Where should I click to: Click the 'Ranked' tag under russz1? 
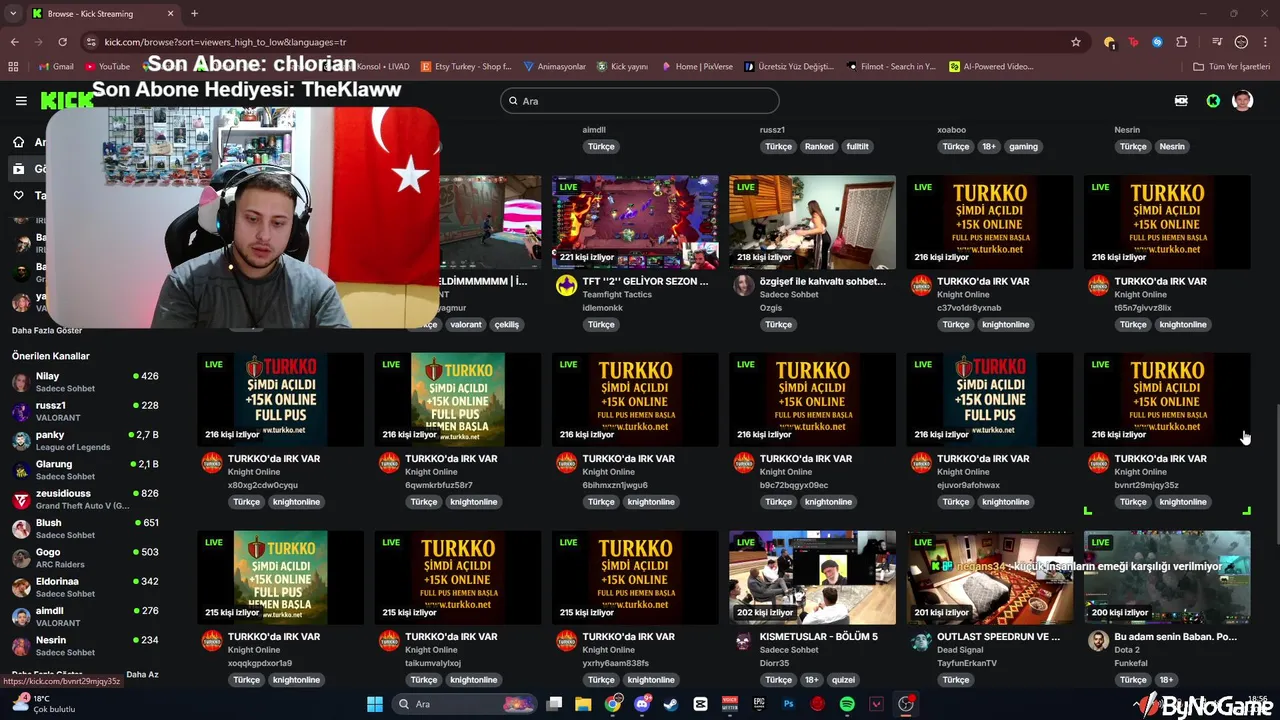click(x=819, y=146)
